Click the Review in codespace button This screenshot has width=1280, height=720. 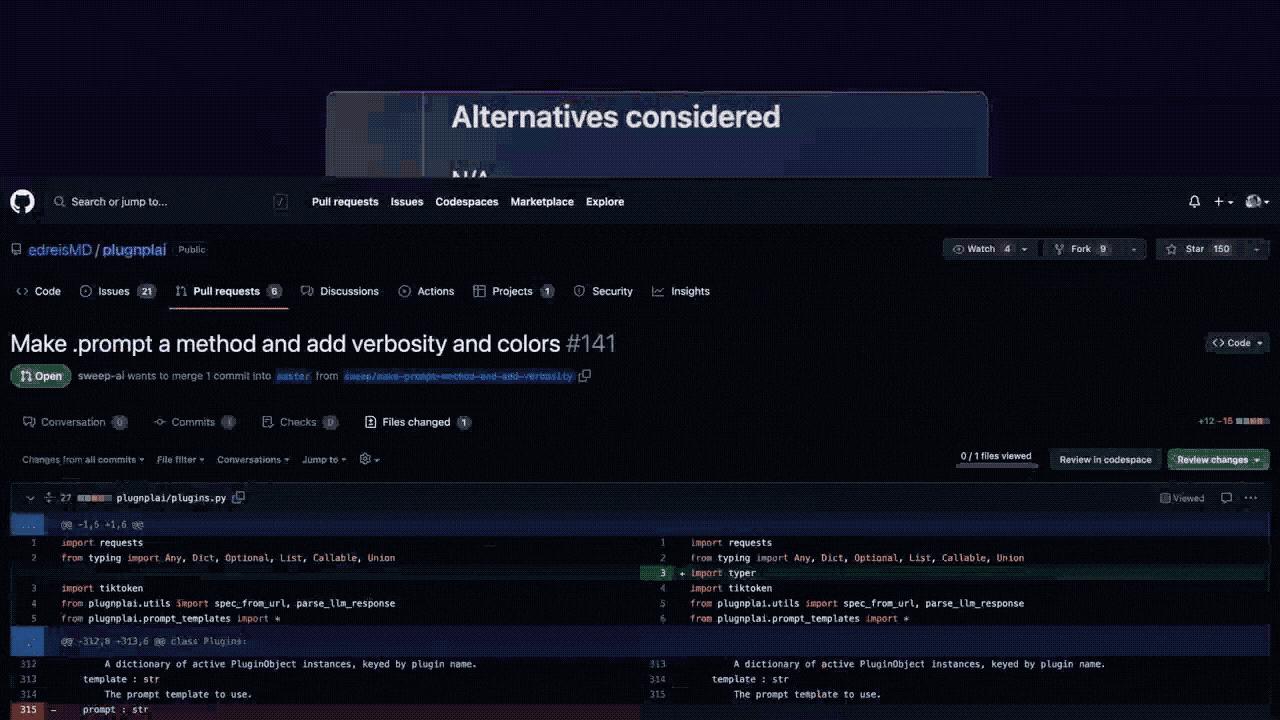(x=1105, y=459)
